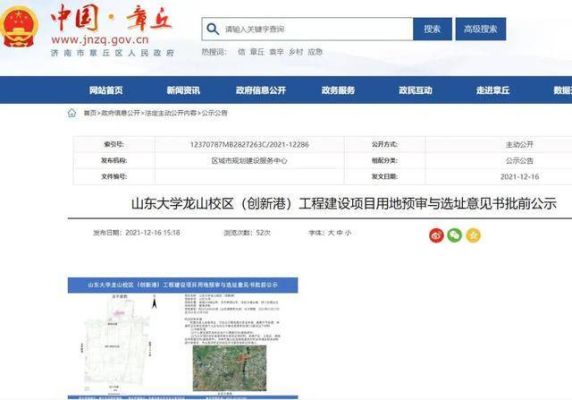Click the national emblem logo

[19, 27]
